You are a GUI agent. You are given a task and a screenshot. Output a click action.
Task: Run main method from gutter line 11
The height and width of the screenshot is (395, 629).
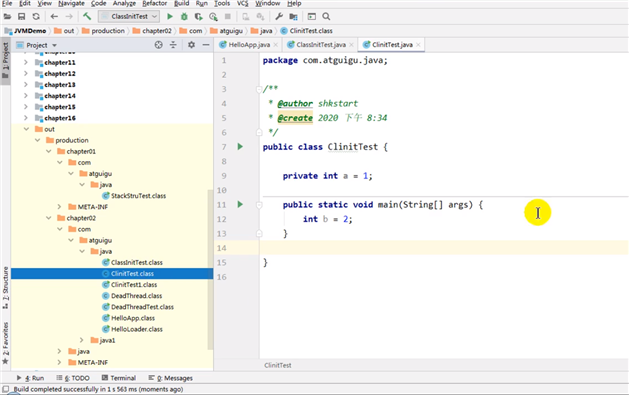(x=240, y=205)
